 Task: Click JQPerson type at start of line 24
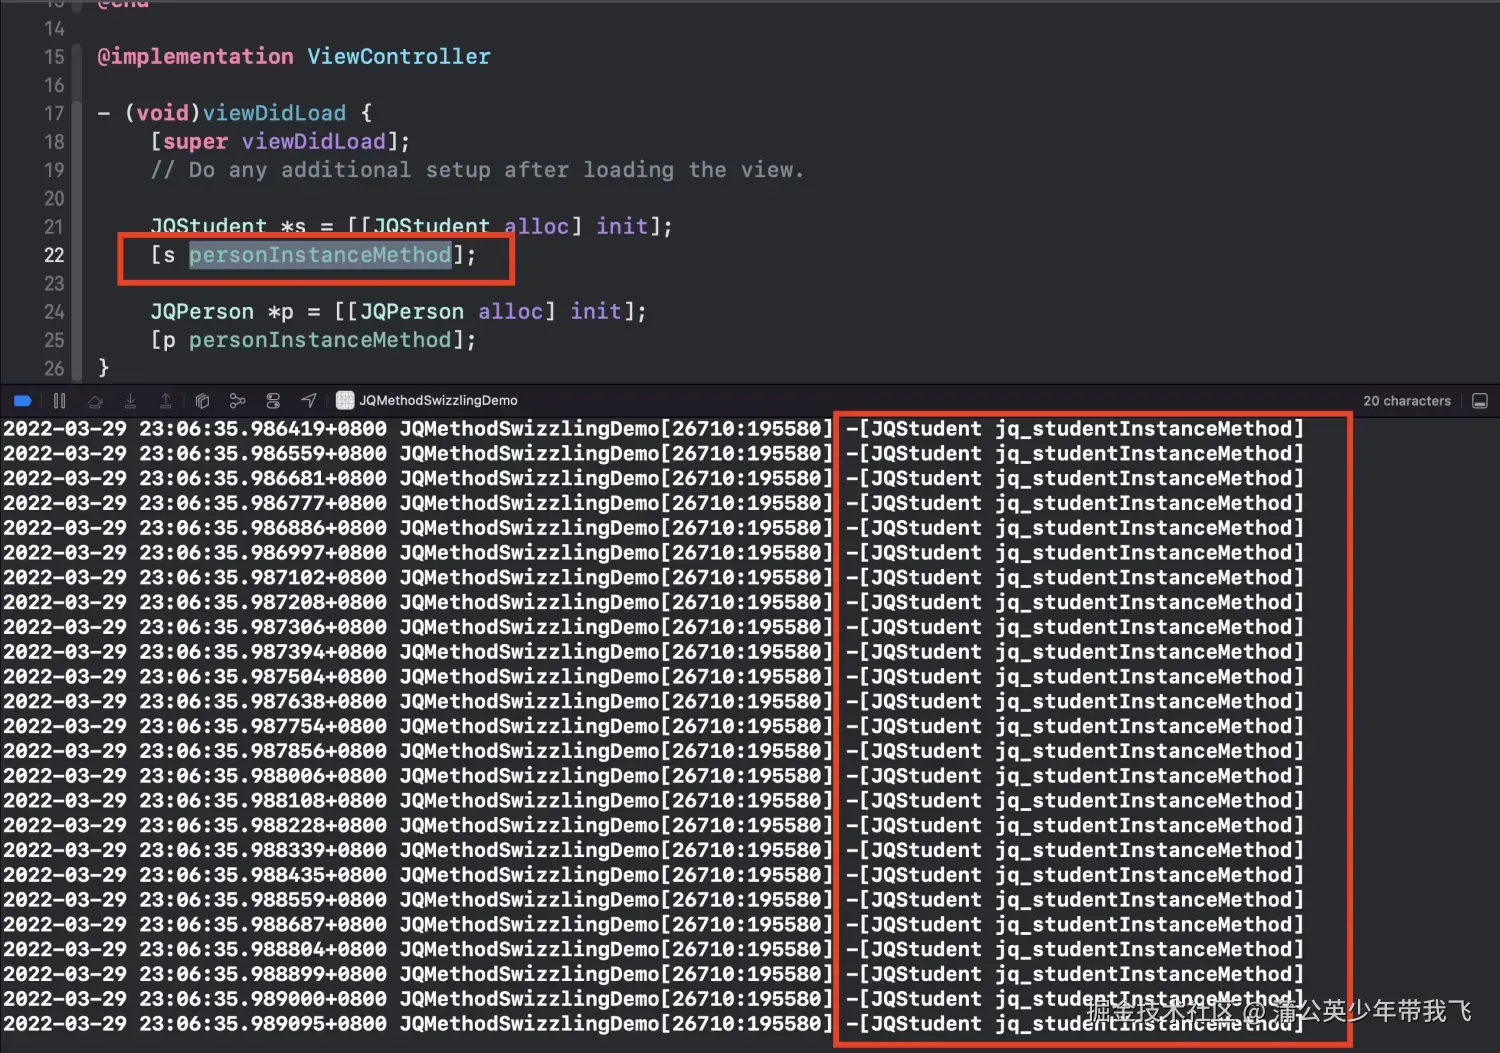(202, 312)
